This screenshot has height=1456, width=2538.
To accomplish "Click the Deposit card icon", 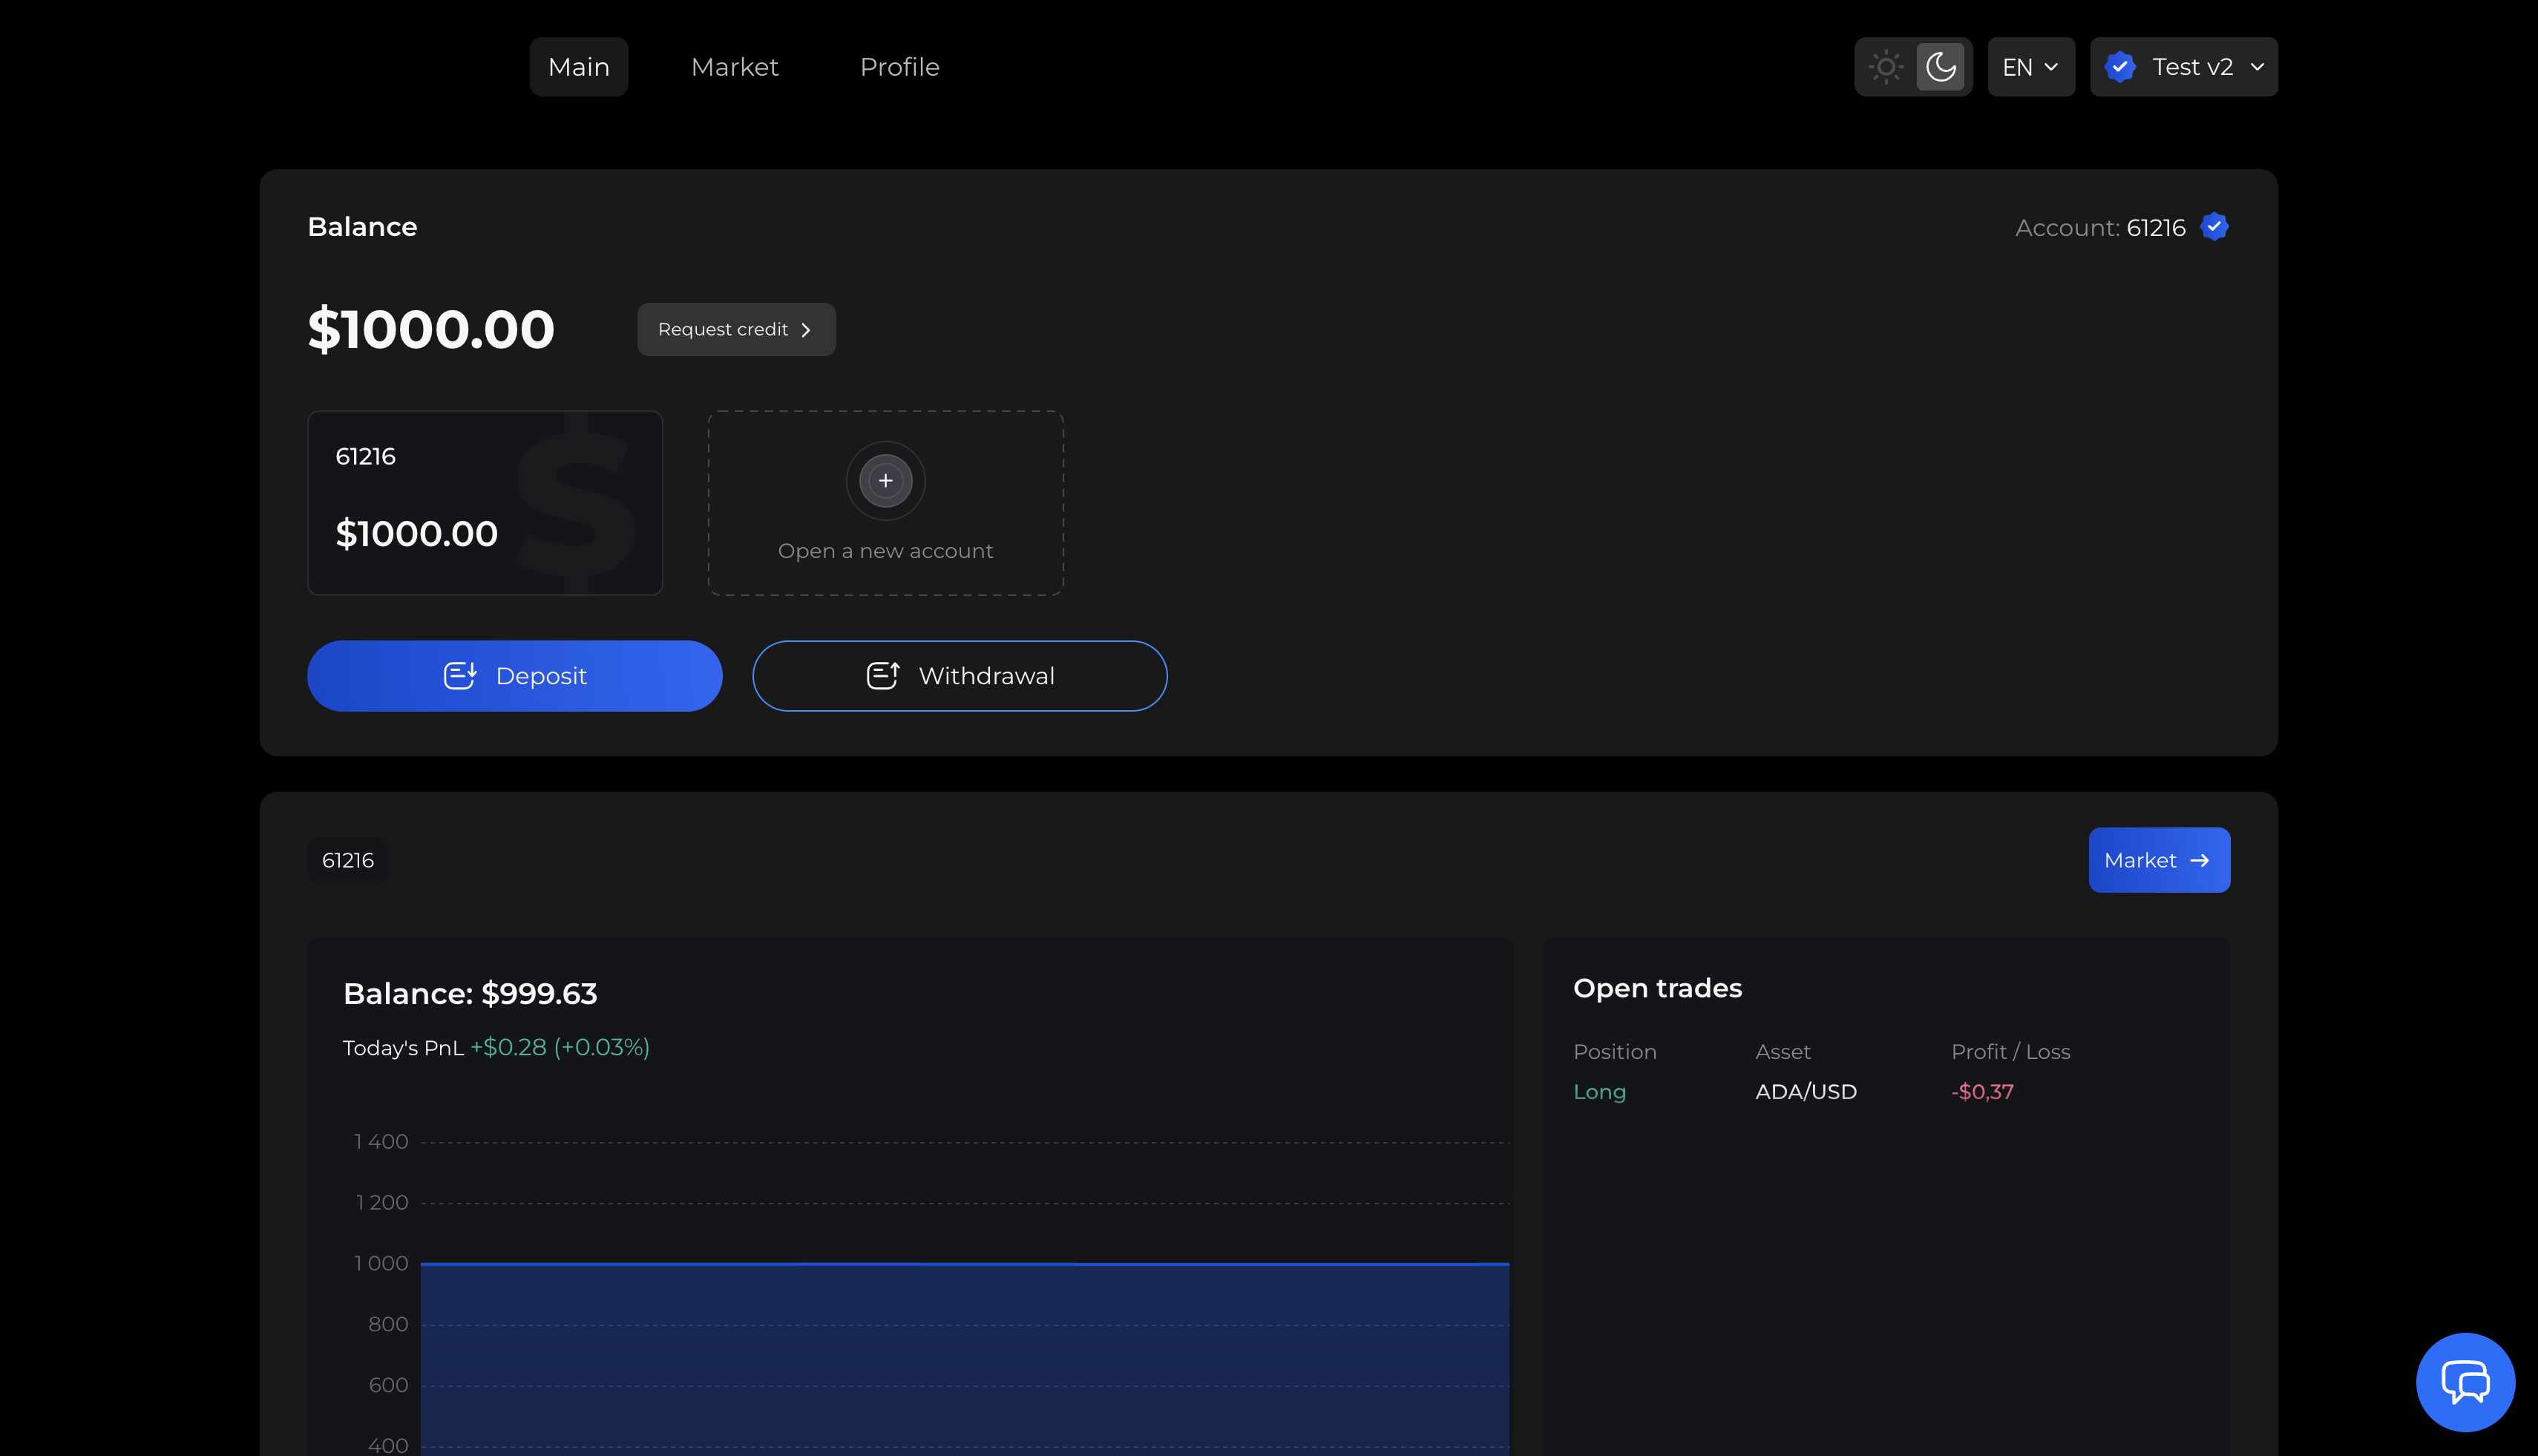I will point(460,676).
